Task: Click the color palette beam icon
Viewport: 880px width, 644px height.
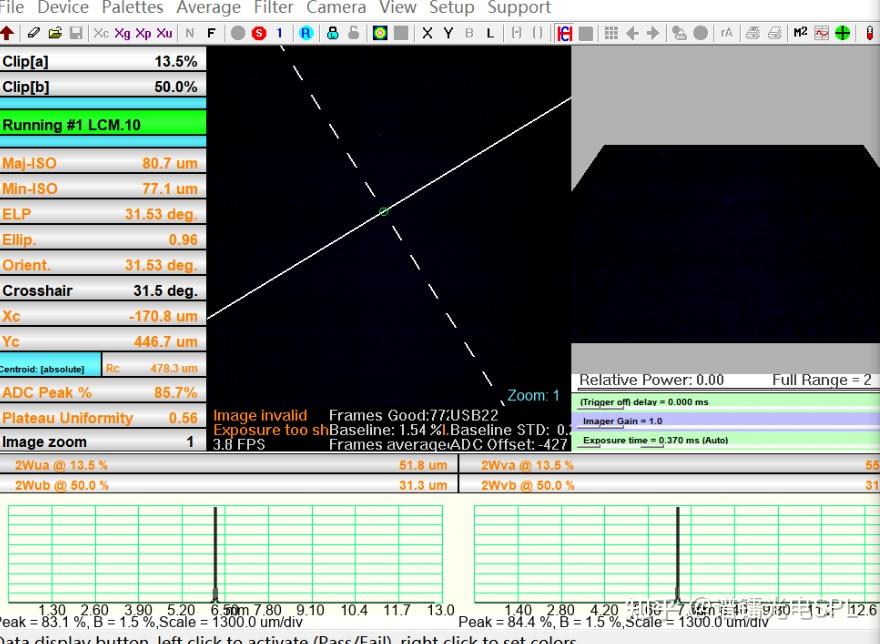Action: click(x=380, y=33)
